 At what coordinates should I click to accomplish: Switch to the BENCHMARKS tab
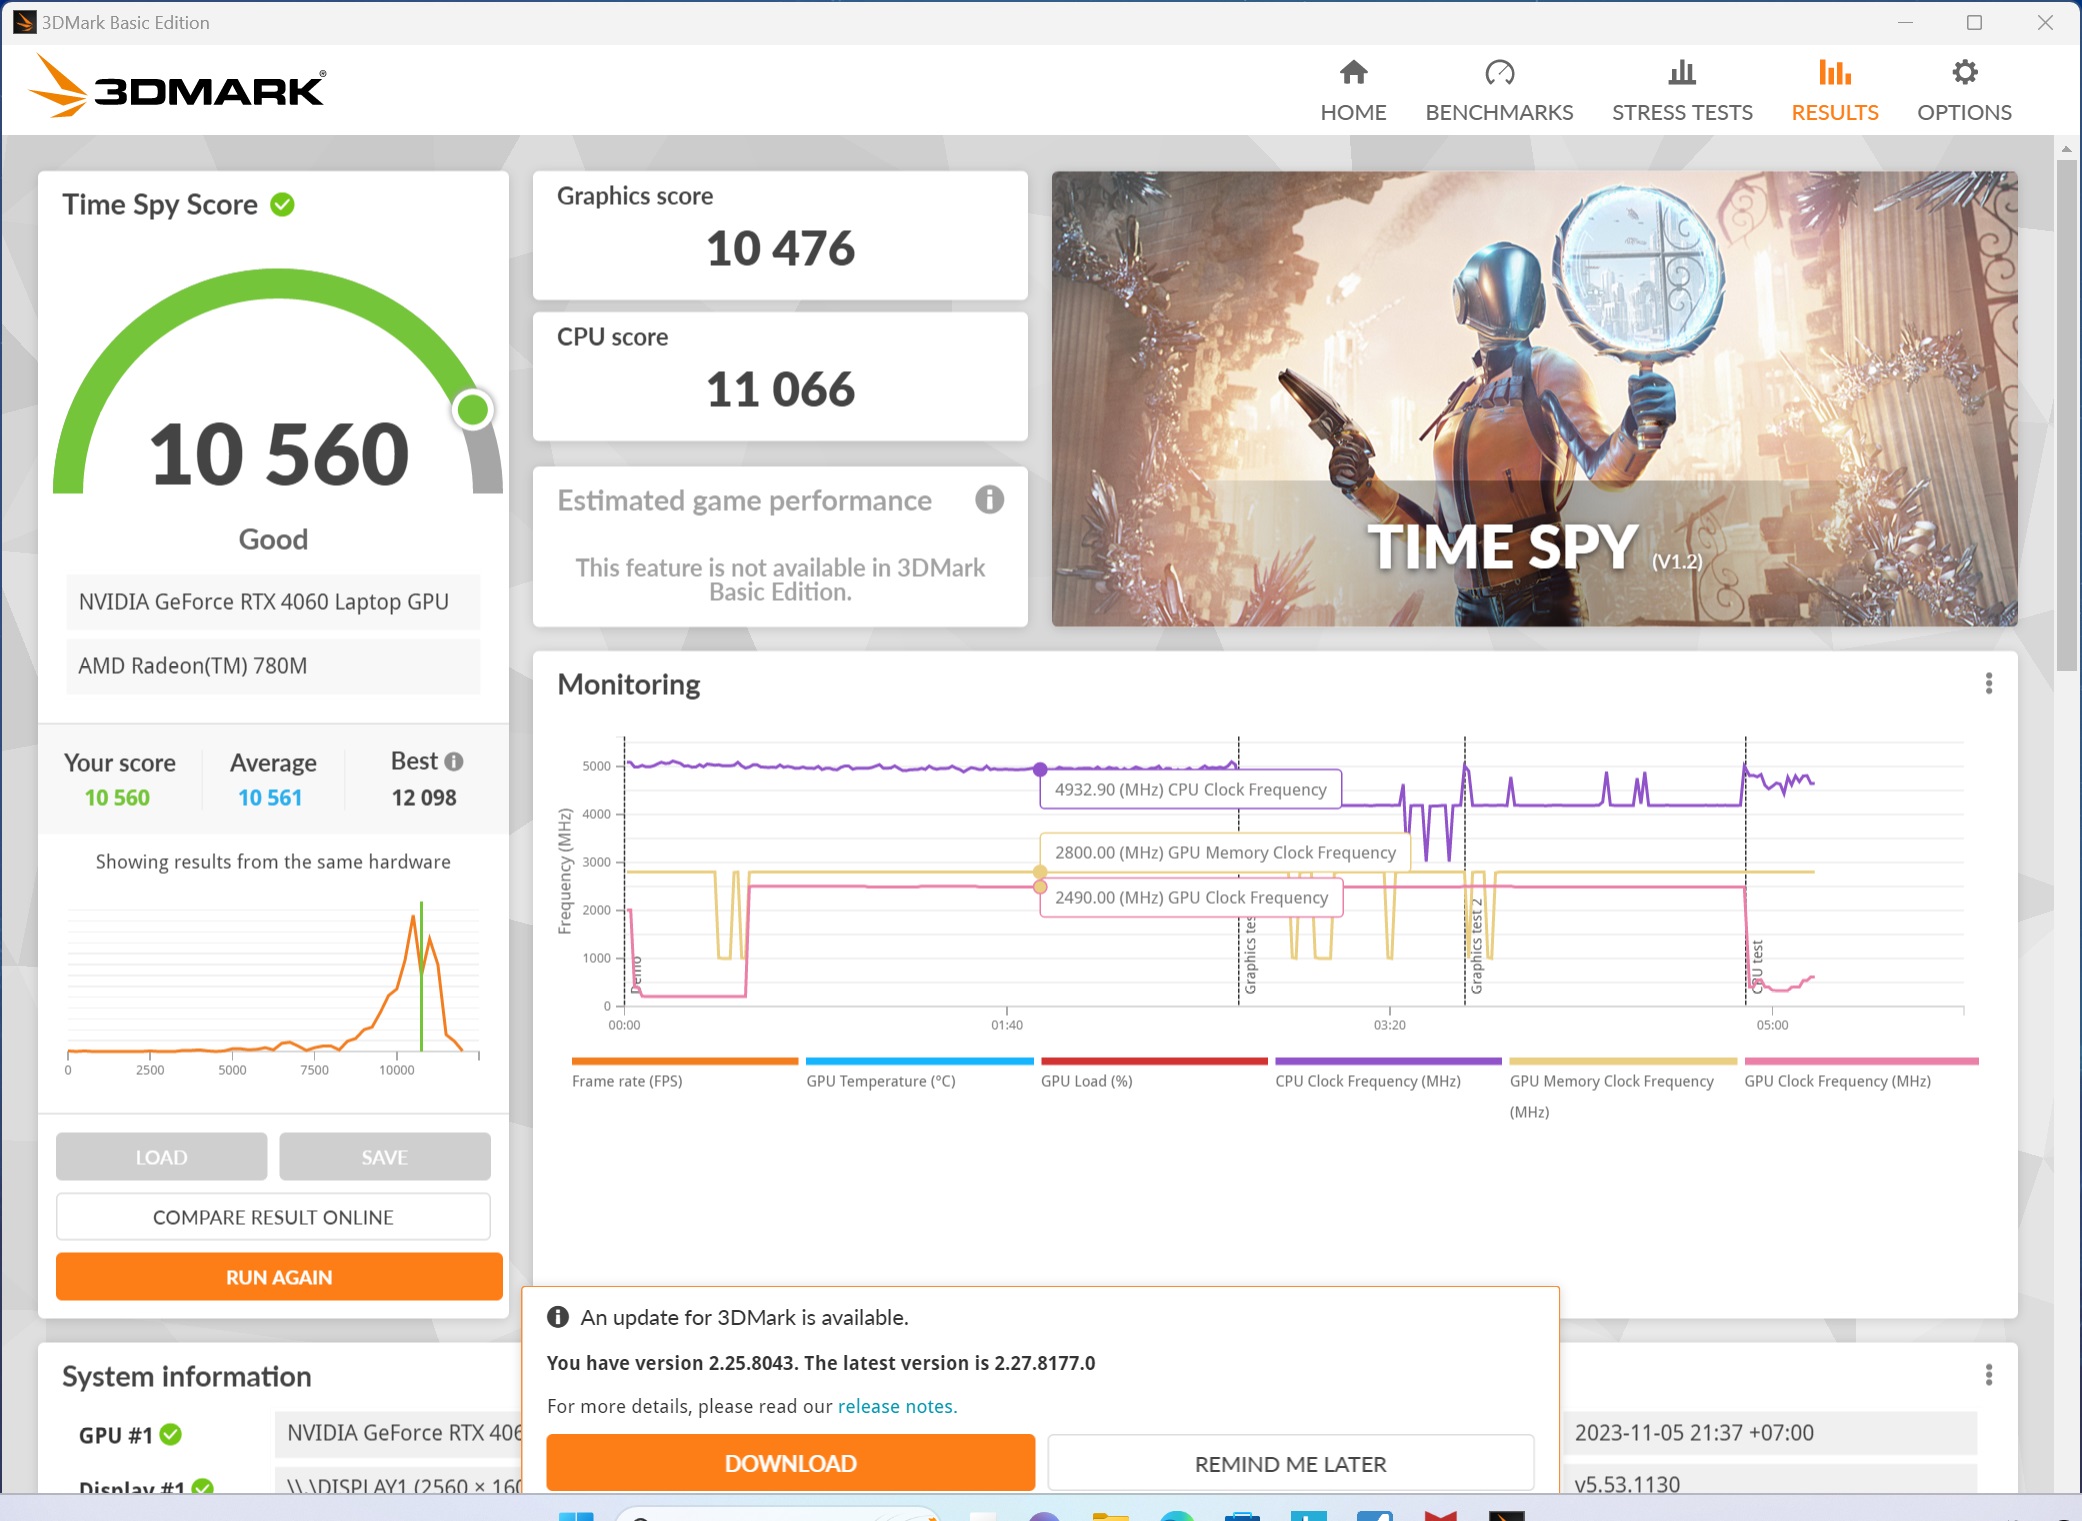tap(1499, 91)
